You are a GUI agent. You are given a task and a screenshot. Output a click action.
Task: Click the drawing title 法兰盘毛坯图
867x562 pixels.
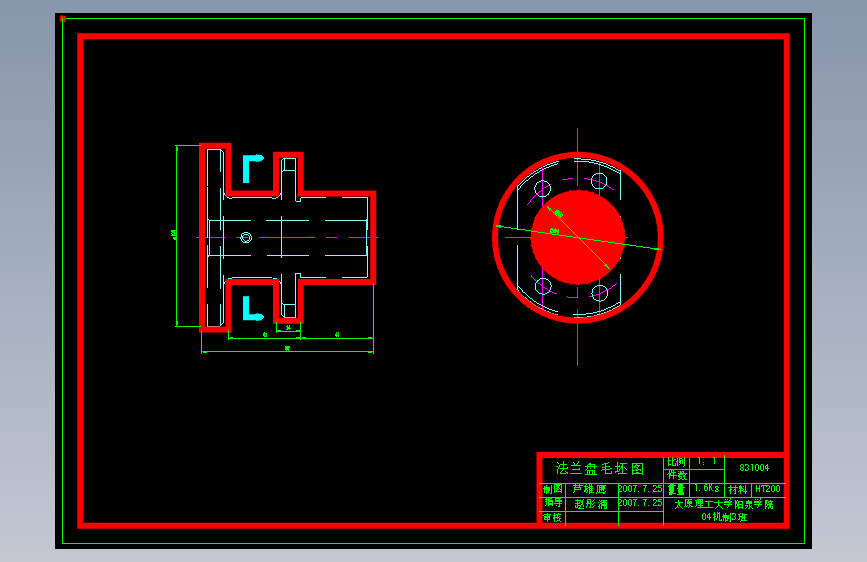(600, 469)
